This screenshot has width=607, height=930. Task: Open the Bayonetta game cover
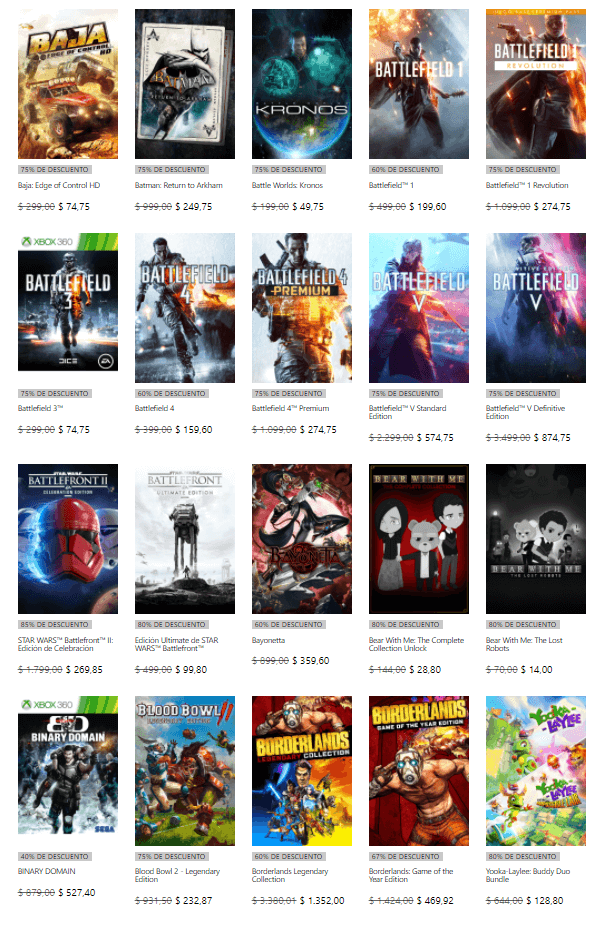point(302,539)
